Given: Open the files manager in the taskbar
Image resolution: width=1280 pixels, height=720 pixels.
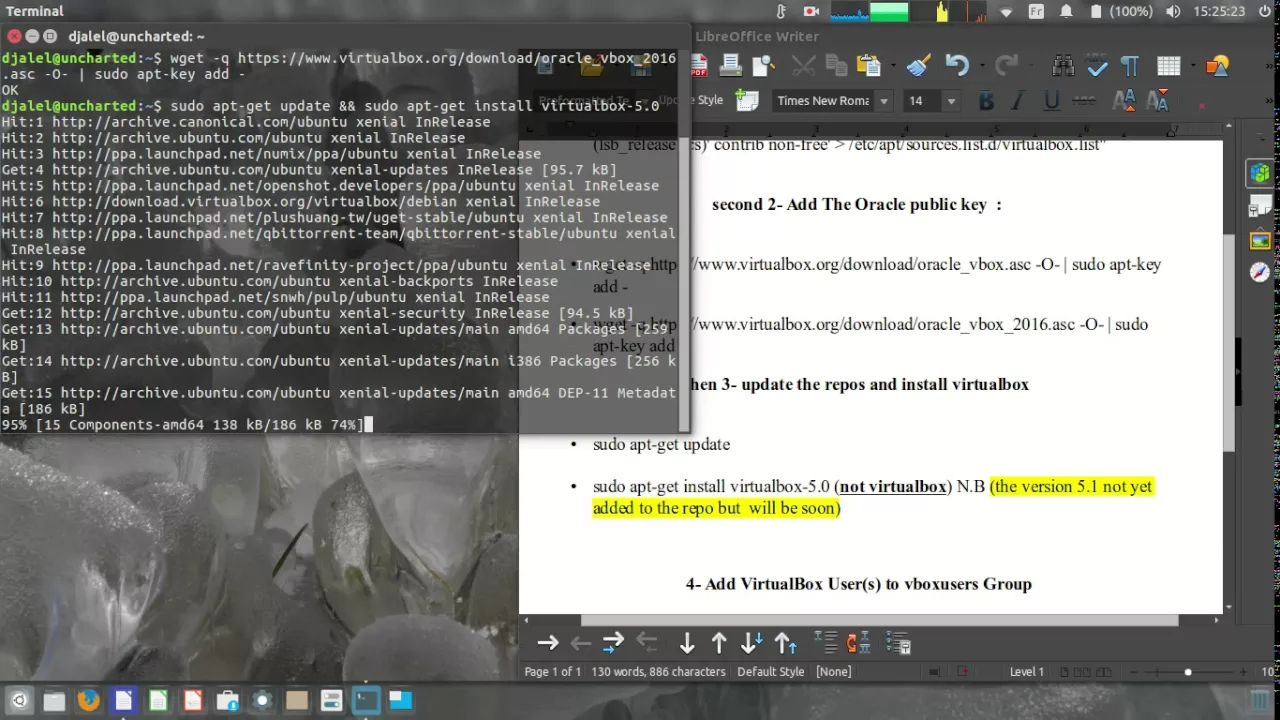Looking at the screenshot, I should [x=54, y=700].
